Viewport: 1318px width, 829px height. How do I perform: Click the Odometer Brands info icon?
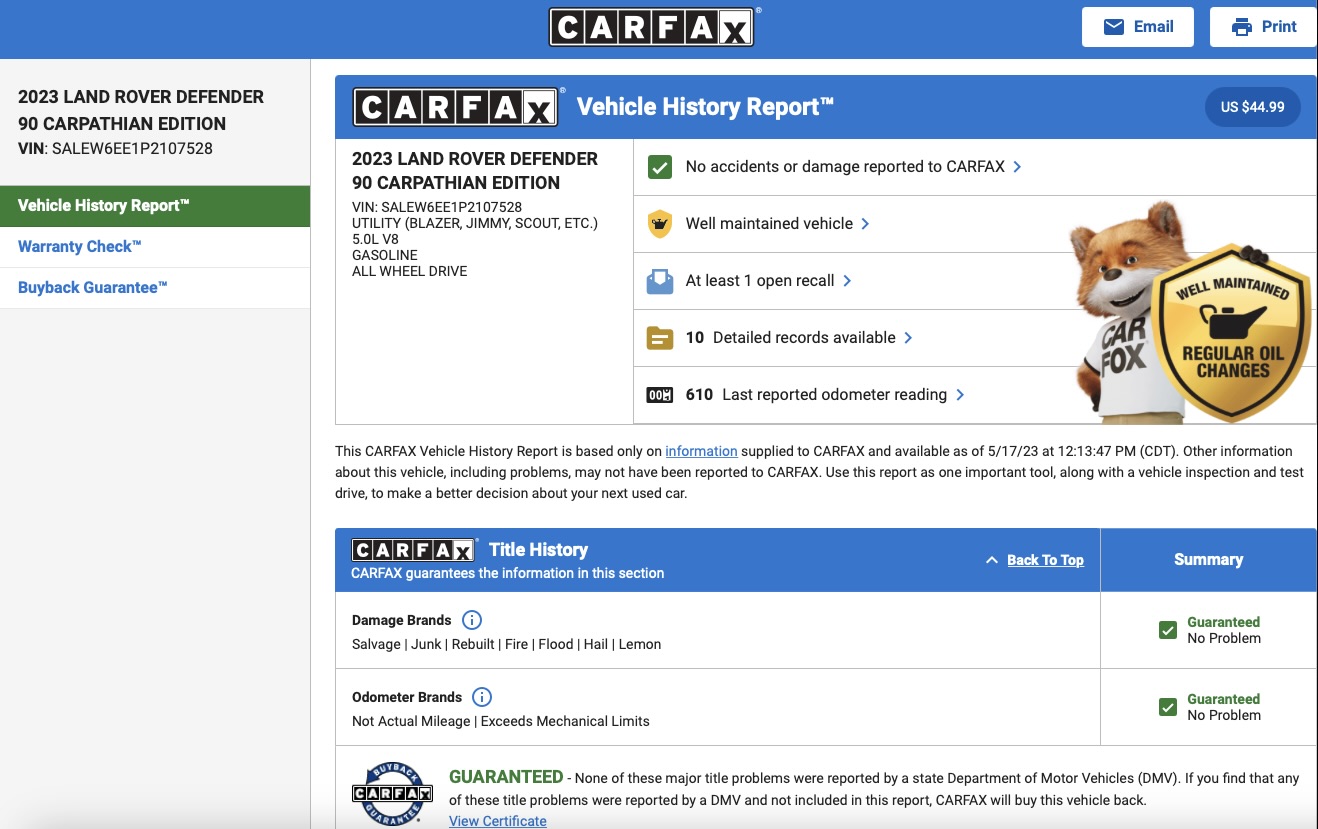482,697
